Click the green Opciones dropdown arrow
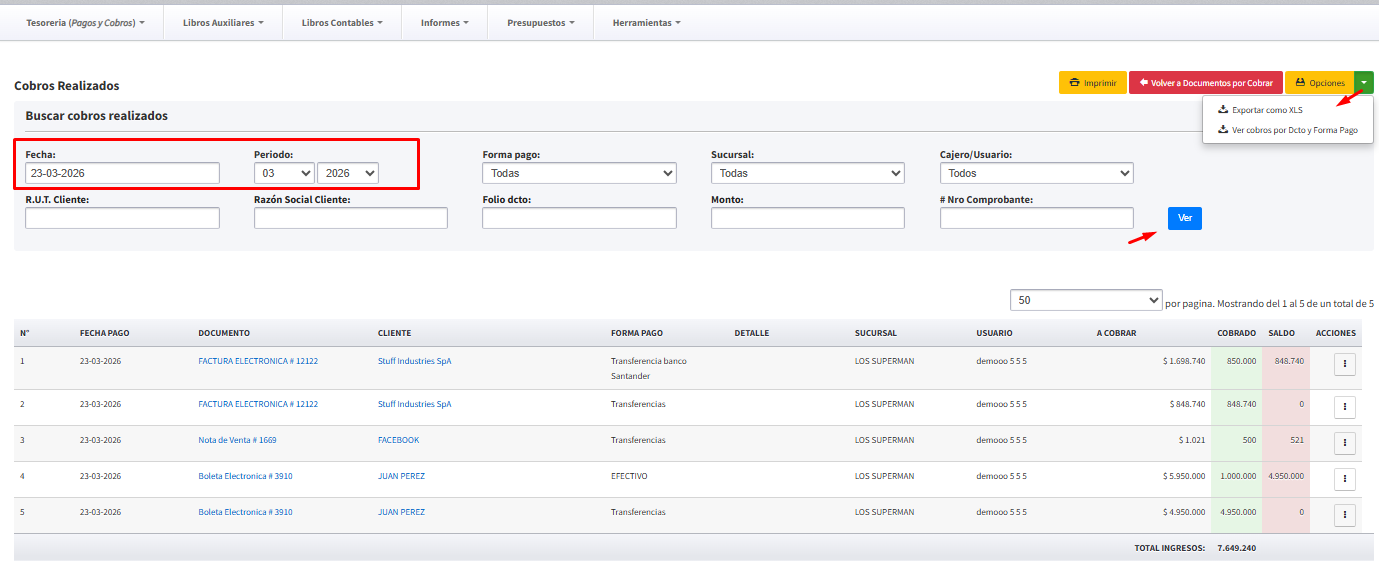Viewport: 1379px width, 578px height. (x=1364, y=83)
